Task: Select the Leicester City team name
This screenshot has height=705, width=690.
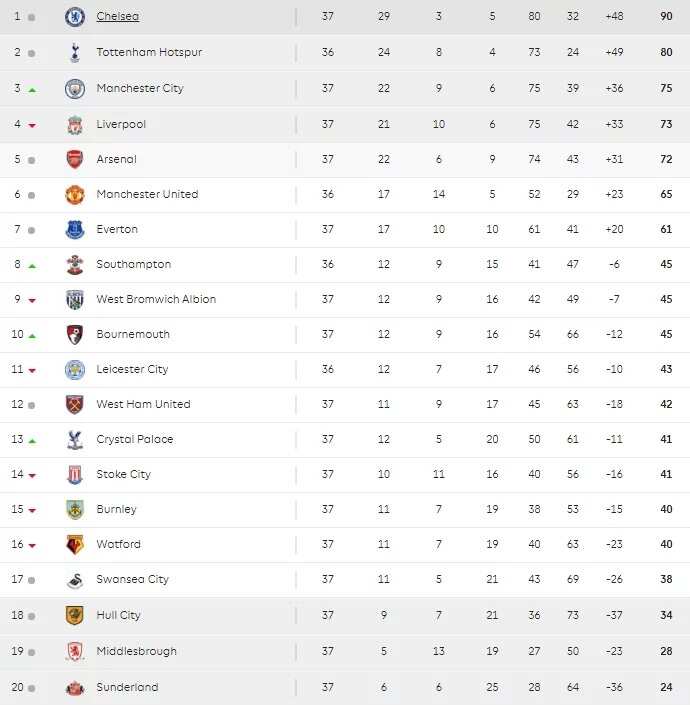Action: (132, 369)
